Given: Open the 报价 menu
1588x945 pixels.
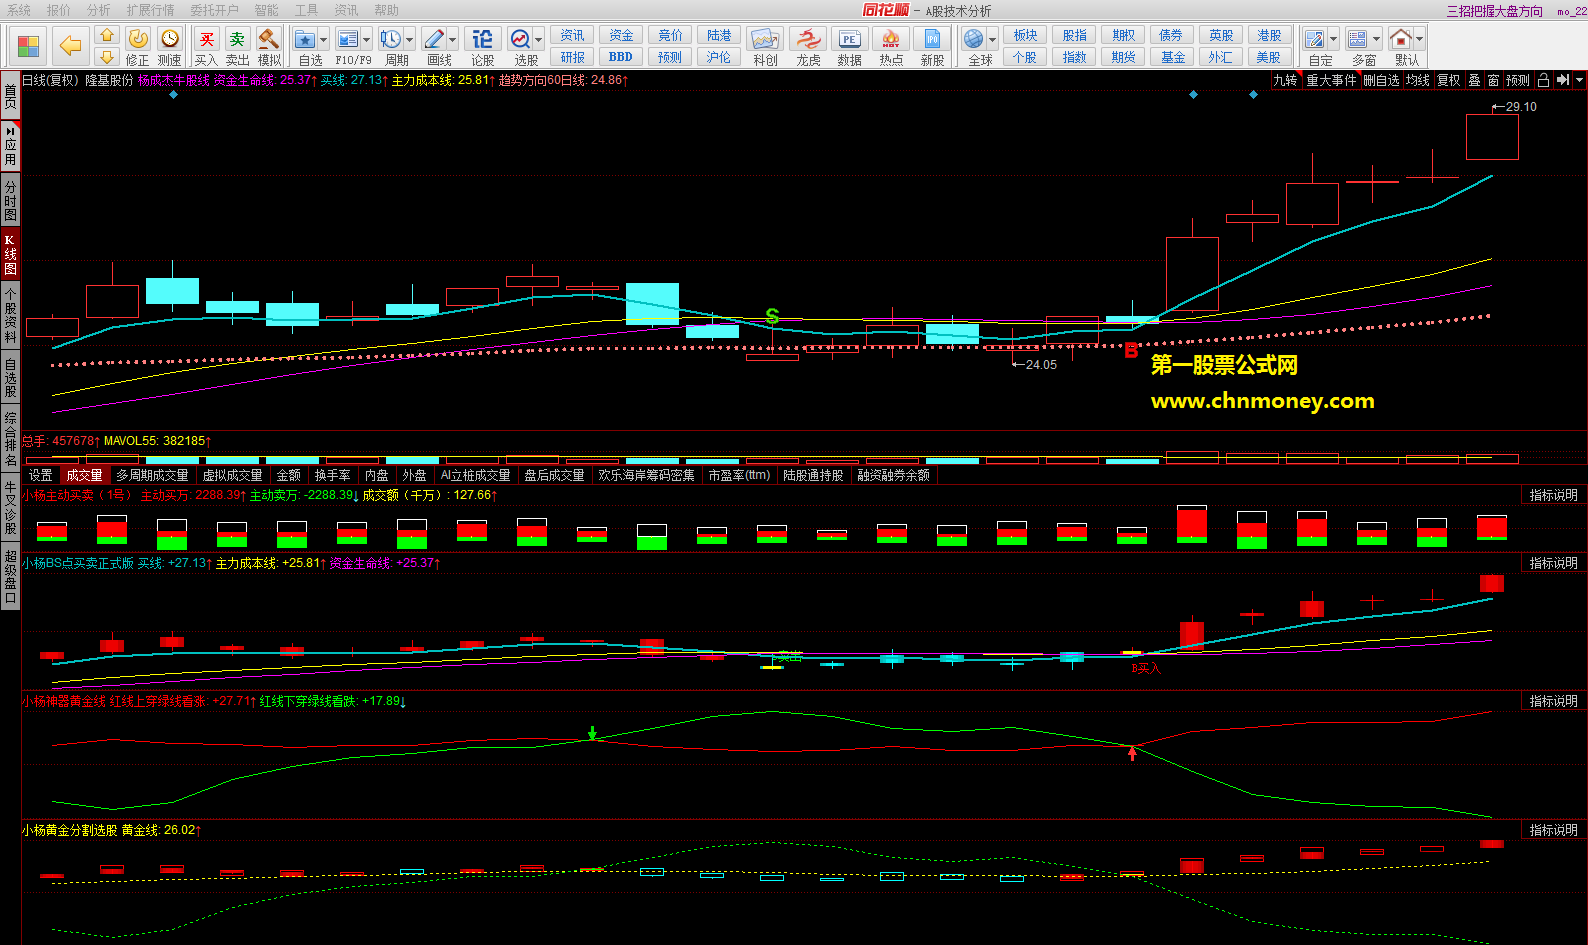Looking at the screenshot, I should tap(59, 10).
